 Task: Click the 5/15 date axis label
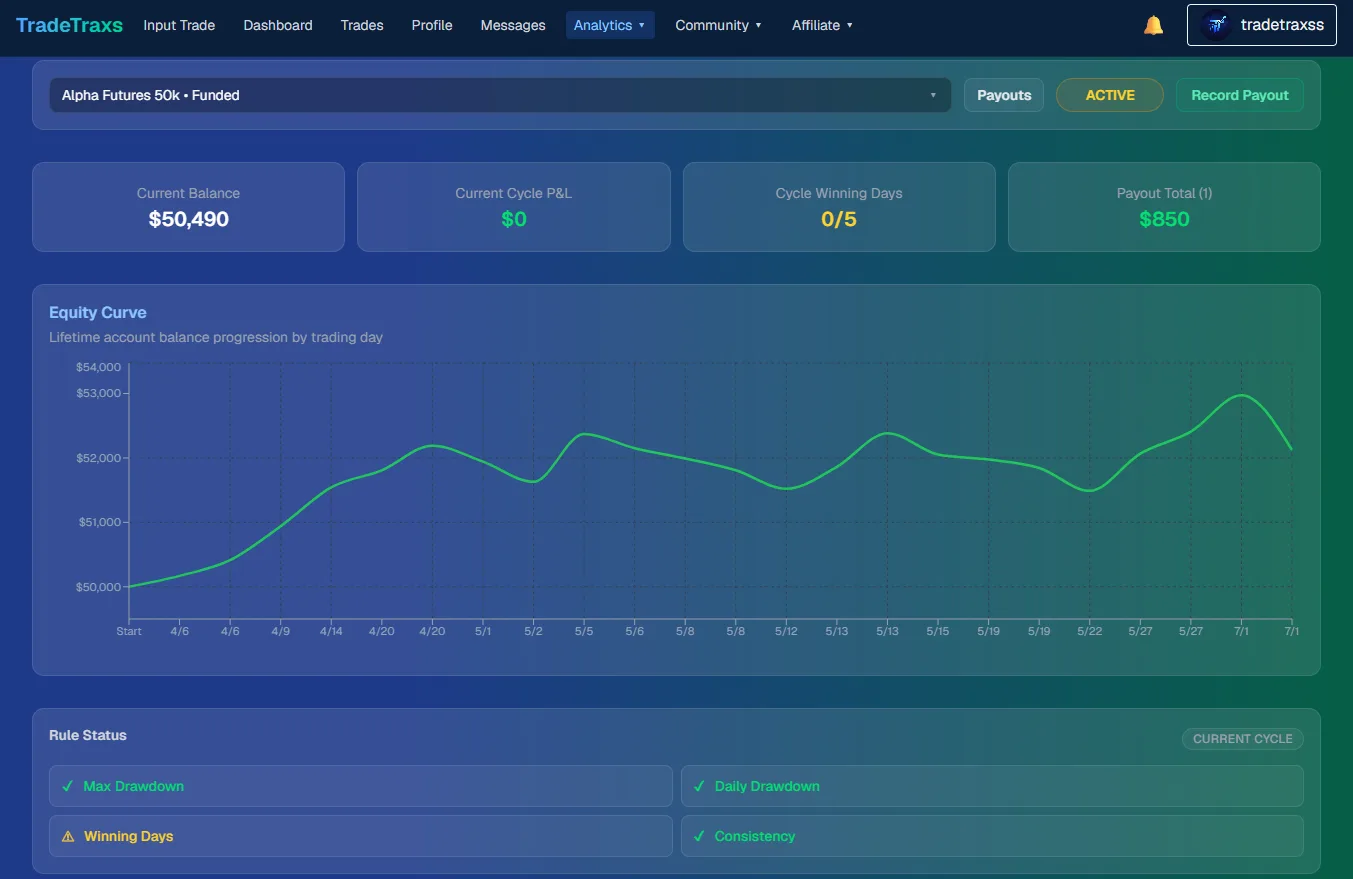(938, 631)
